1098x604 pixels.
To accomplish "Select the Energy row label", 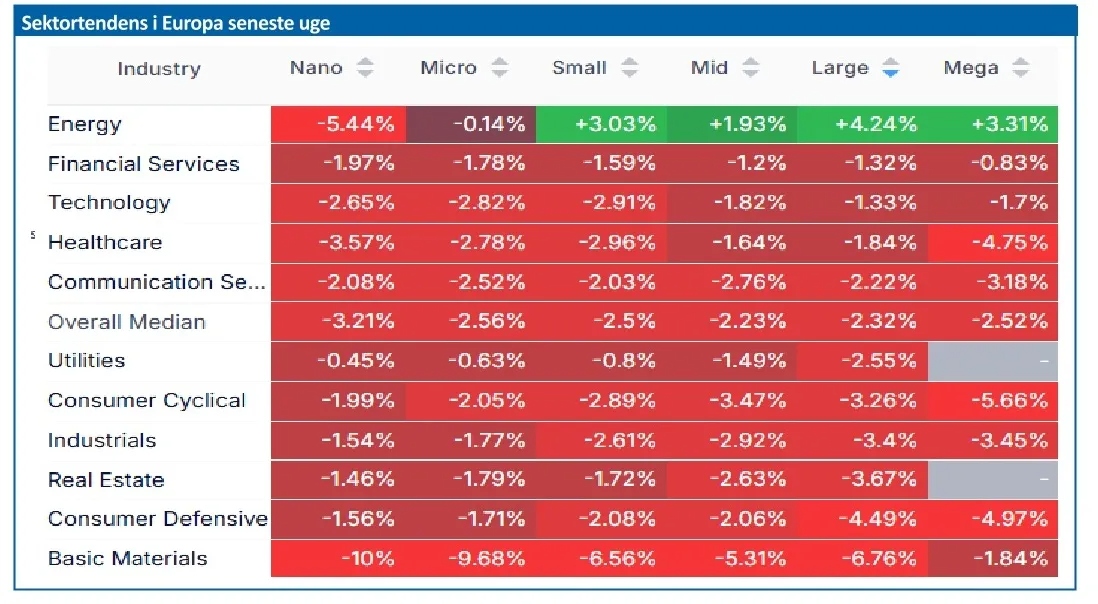I will (85, 124).
